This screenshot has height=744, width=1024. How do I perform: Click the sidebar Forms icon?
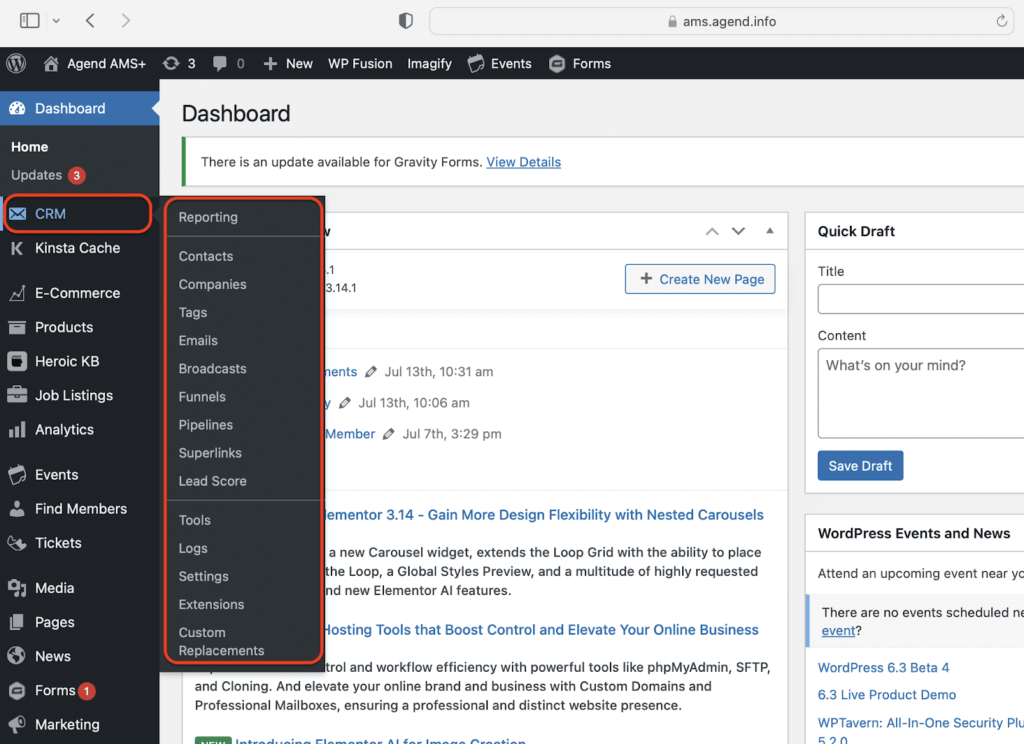pyautogui.click(x=18, y=690)
